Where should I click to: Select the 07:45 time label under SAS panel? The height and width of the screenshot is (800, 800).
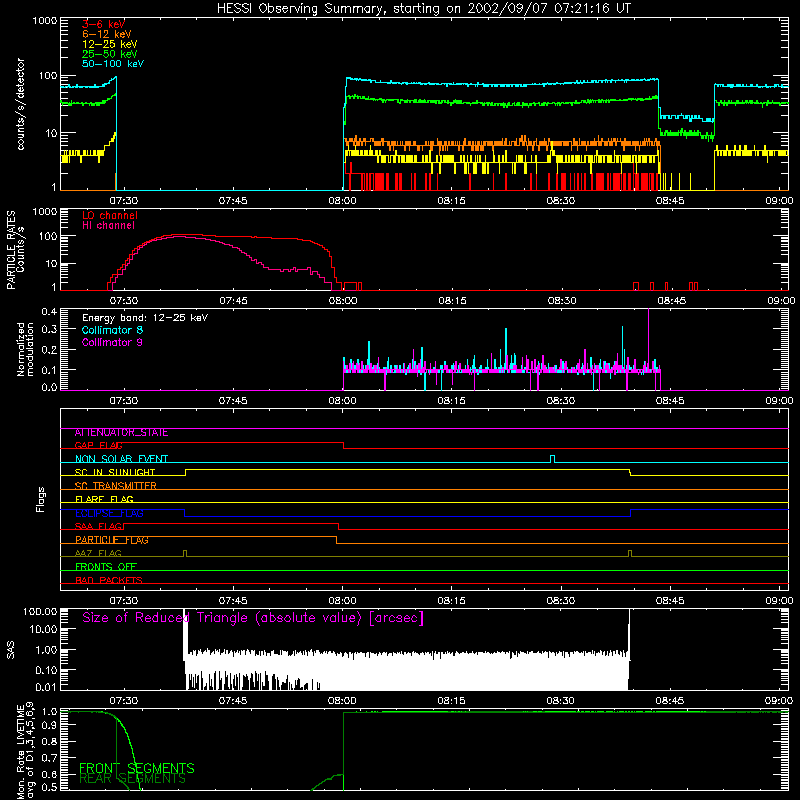click(233, 701)
